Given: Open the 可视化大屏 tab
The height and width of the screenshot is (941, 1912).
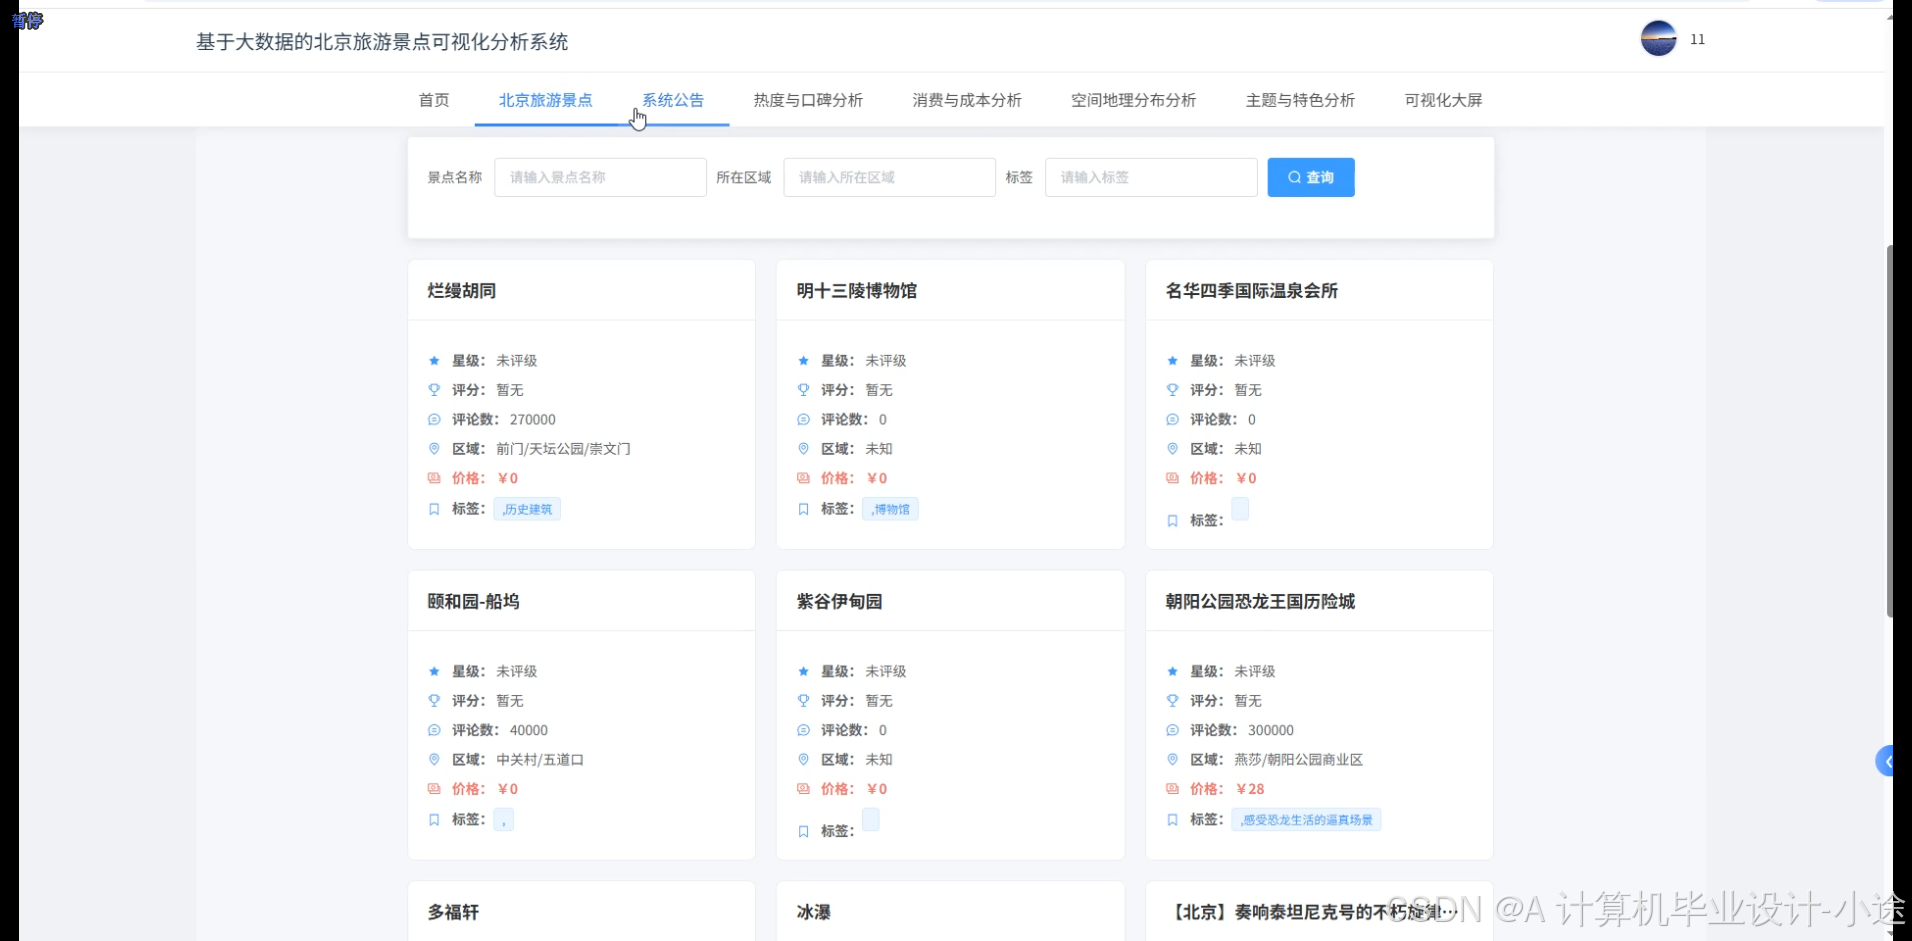Looking at the screenshot, I should point(1443,100).
